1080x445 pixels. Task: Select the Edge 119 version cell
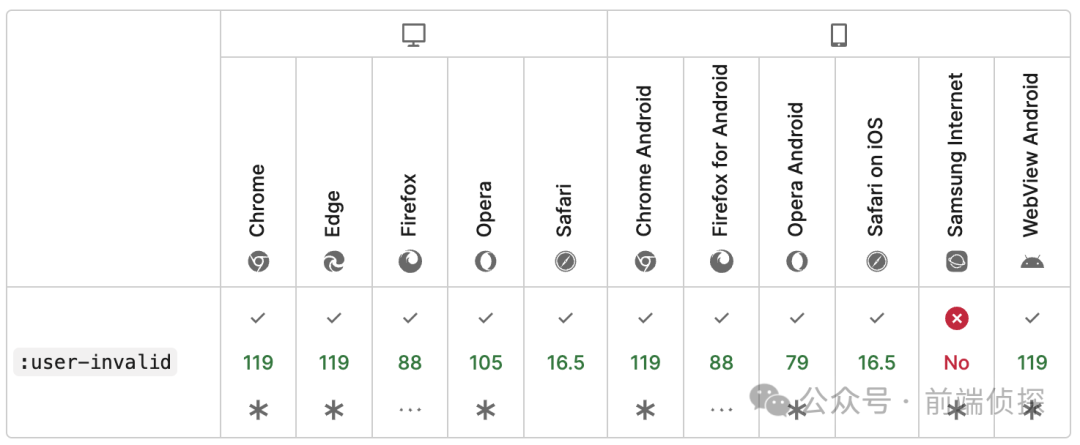pos(334,362)
